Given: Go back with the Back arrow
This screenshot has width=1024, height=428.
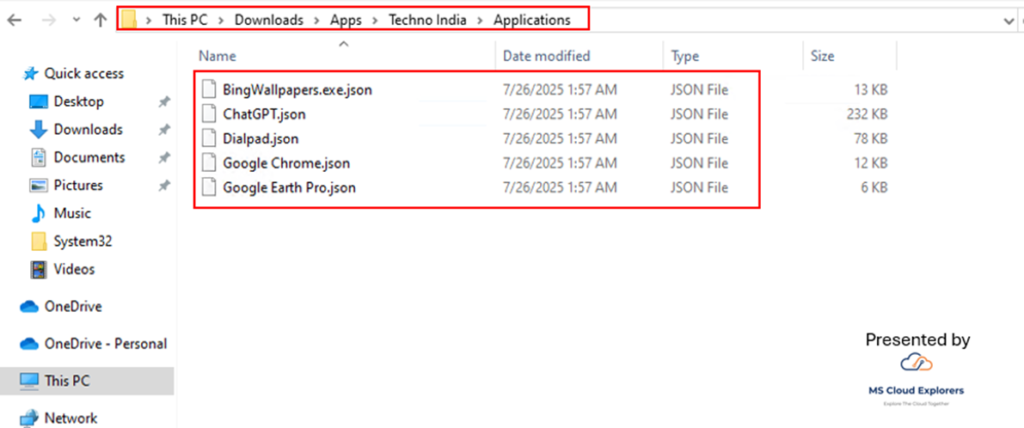Looking at the screenshot, I should pyautogui.click(x=14, y=20).
